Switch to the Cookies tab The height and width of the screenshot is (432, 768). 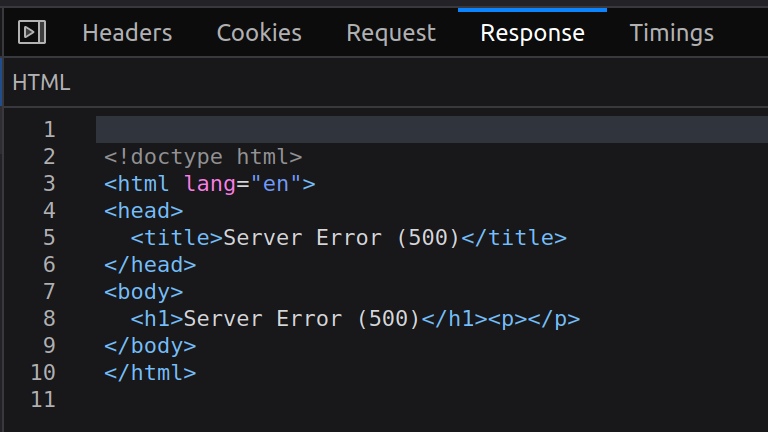[259, 33]
